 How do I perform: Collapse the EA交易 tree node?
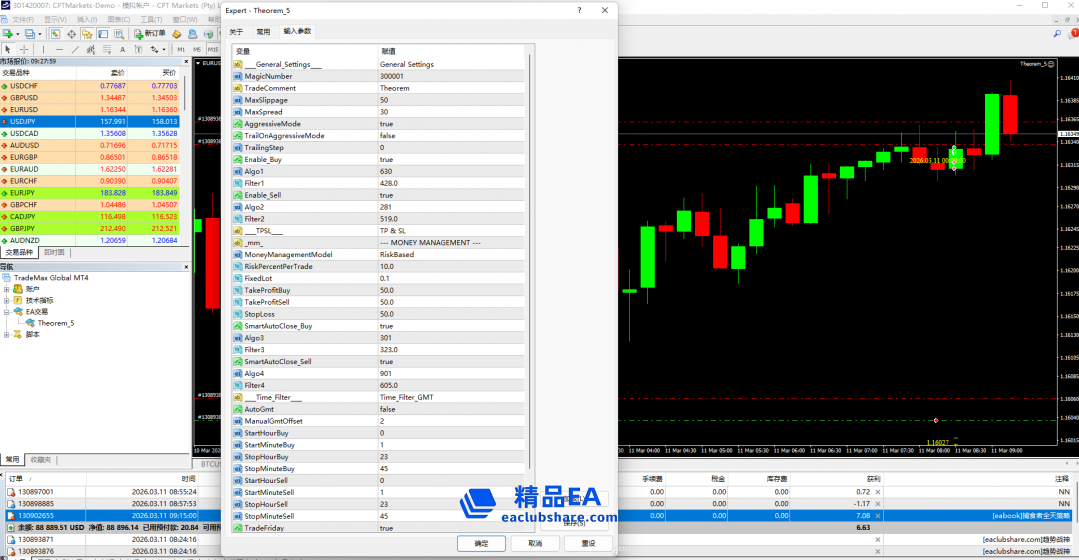click(7, 312)
